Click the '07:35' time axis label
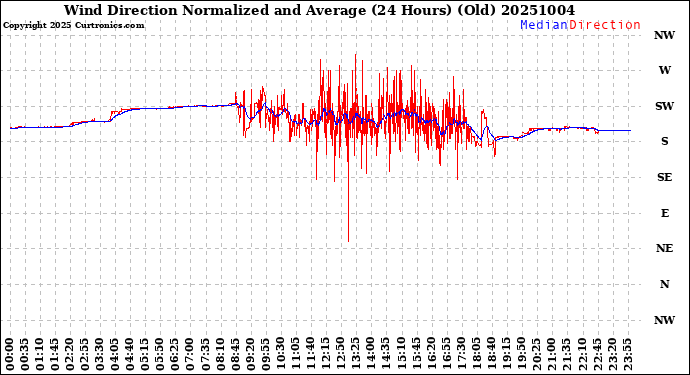The height and width of the screenshot is (375, 690). click(205, 355)
